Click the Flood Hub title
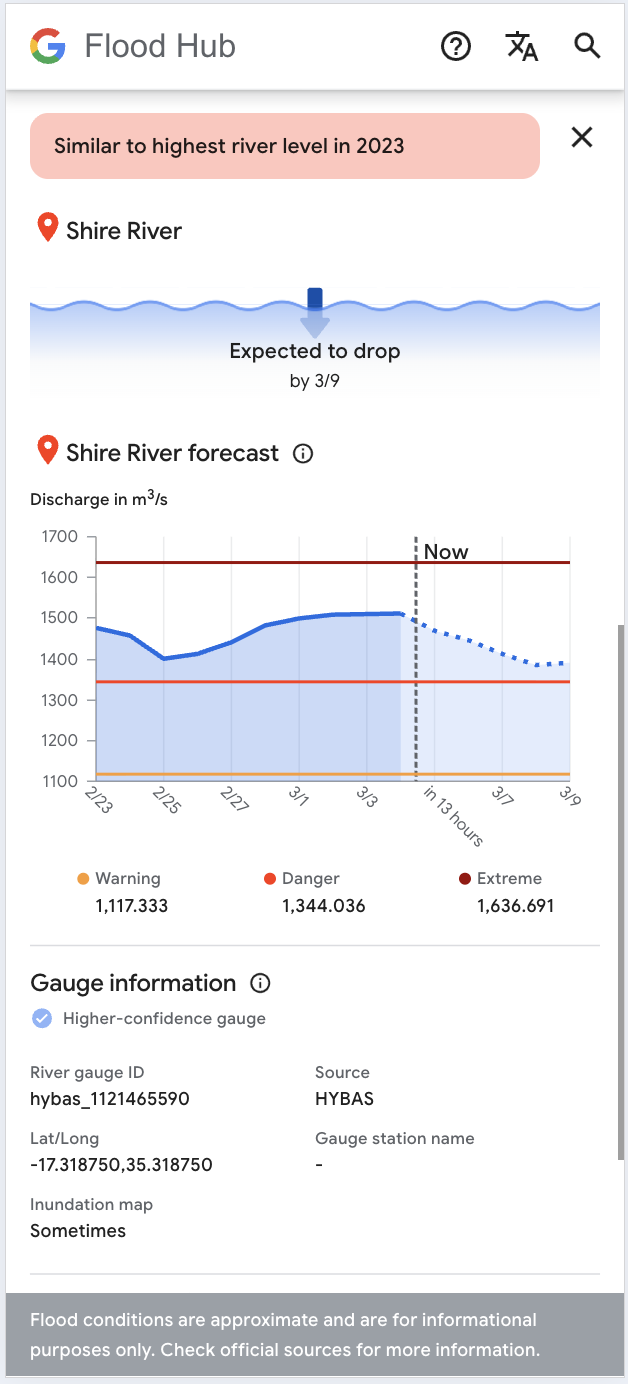This screenshot has height=1384, width=628. point(160,46)
